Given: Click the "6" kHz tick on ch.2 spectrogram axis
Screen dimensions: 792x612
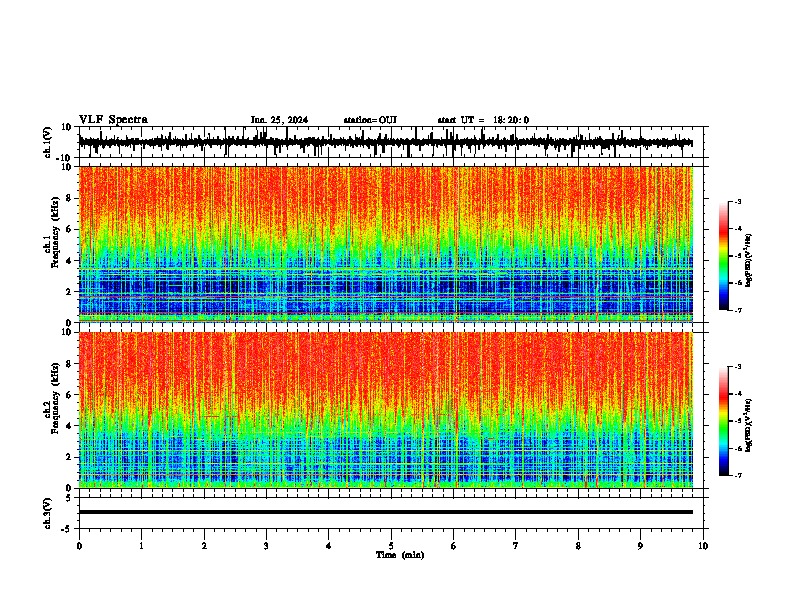Looking at the screenshot, I should coord(69,395).
